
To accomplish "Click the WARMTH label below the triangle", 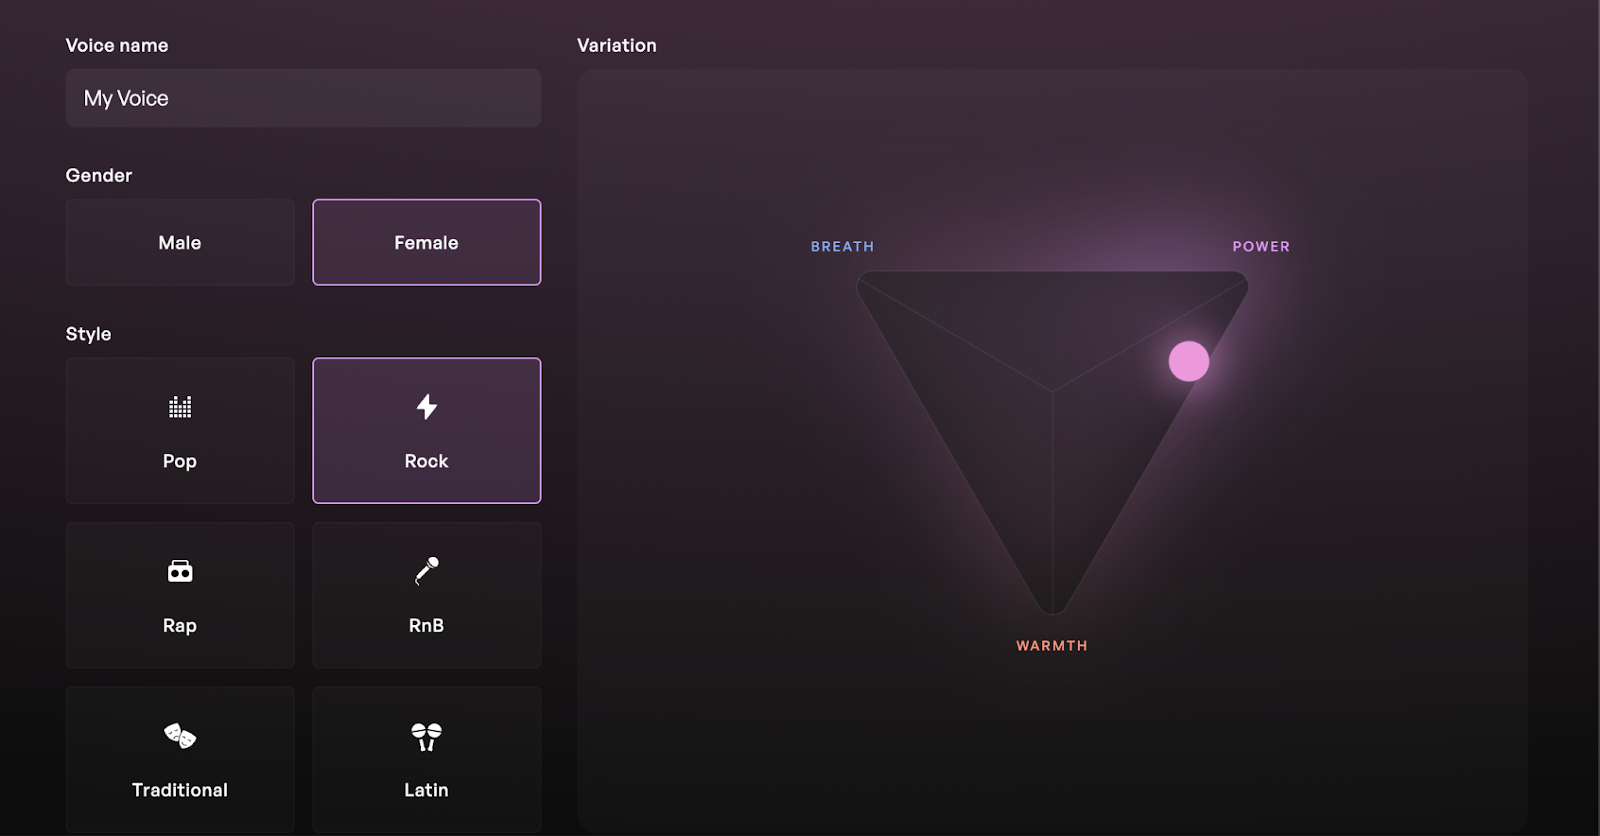I will tap(1052, 646).
